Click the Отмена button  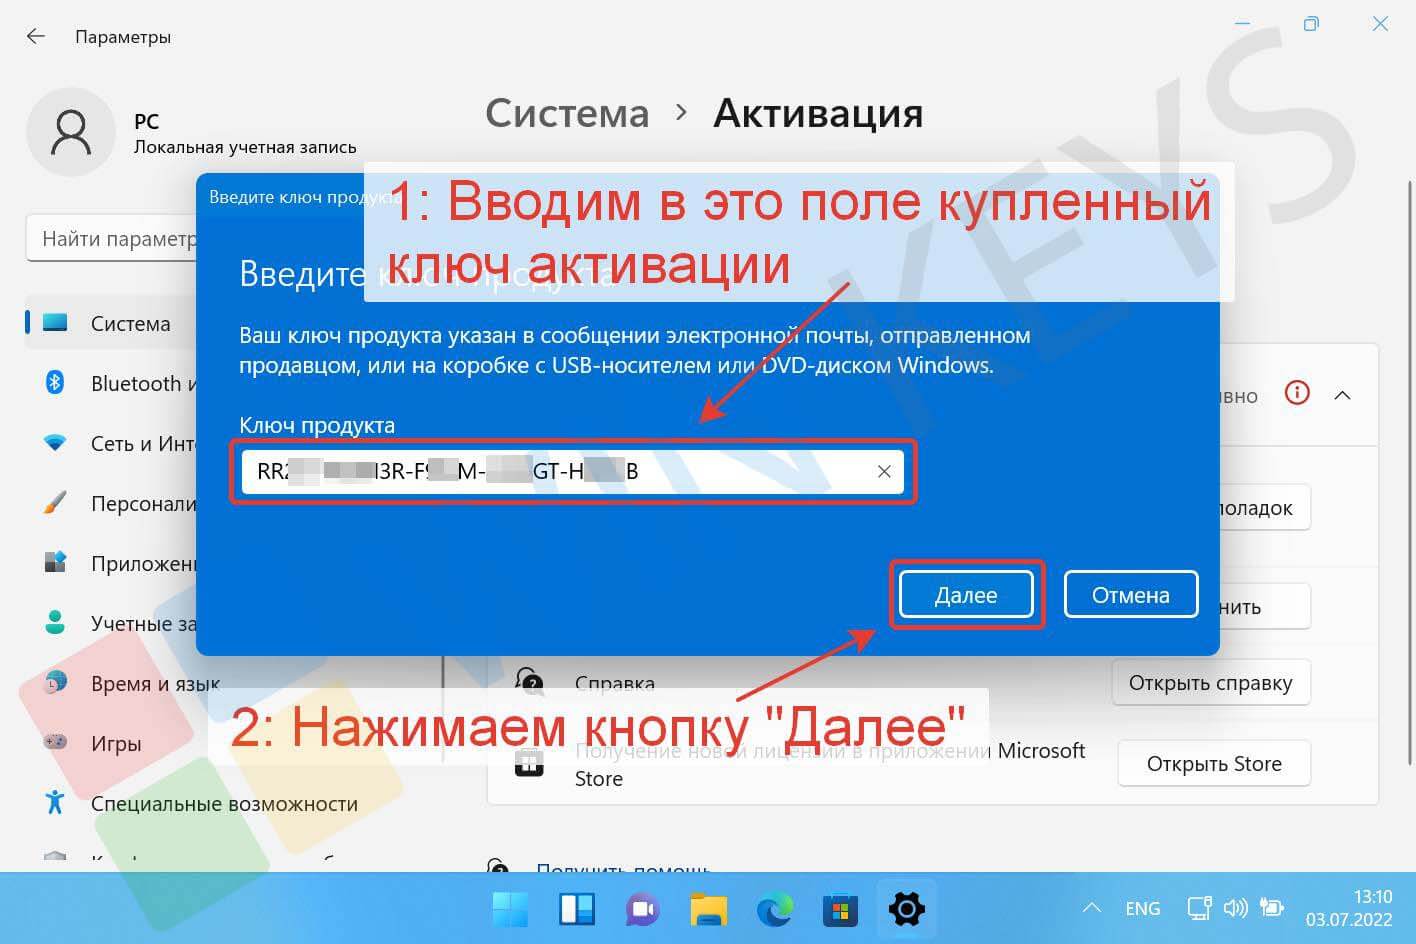1130,595
